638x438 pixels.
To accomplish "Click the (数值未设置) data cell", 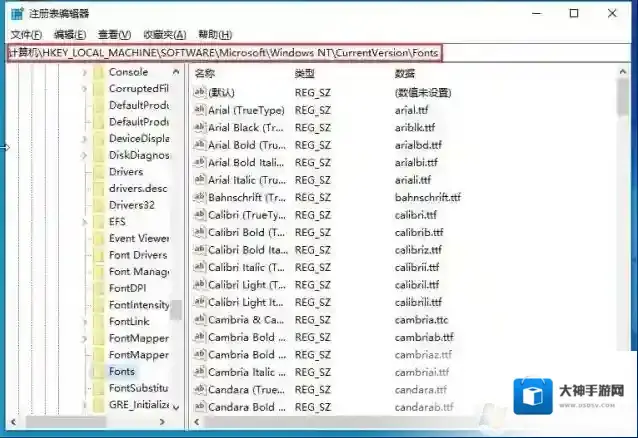I will [x=423, y=92].
